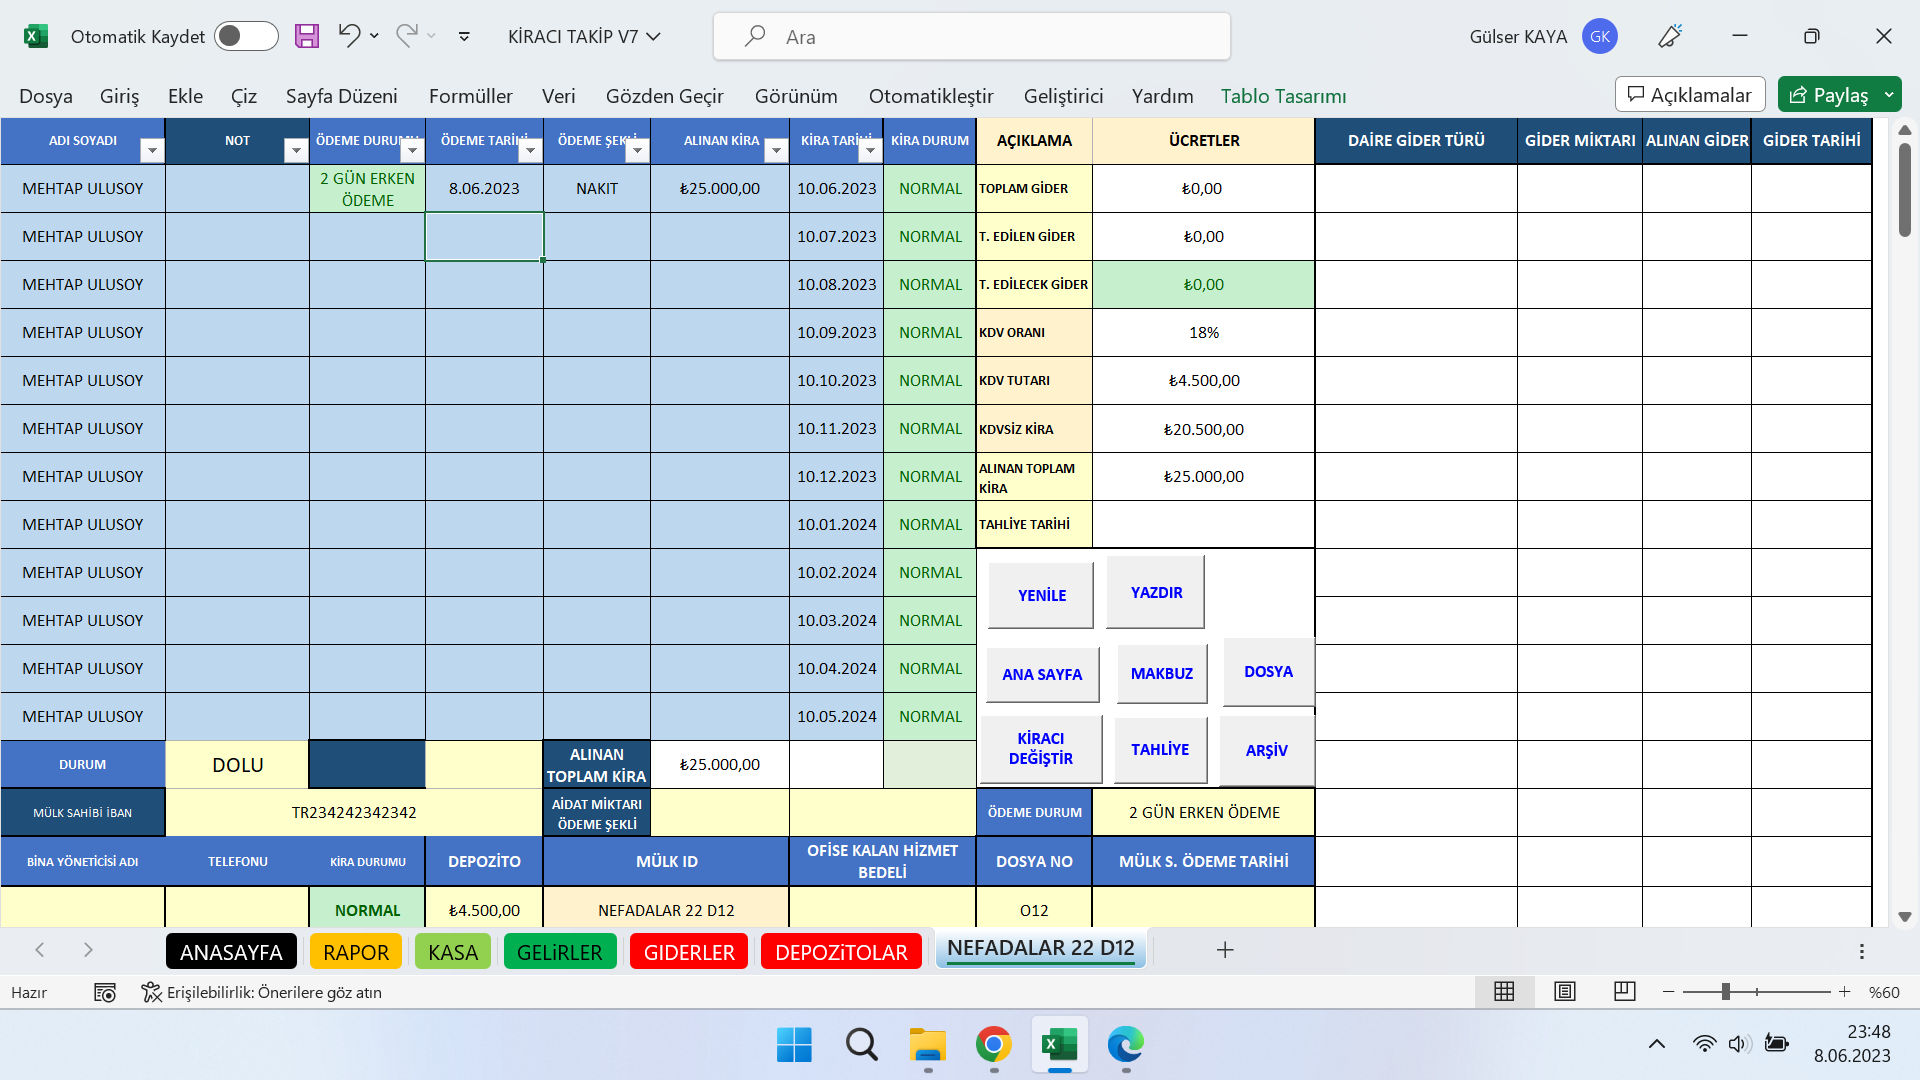Click the Undo arrow icon
Viewport: 1920px width, 1080px height.
click(348, 36)
